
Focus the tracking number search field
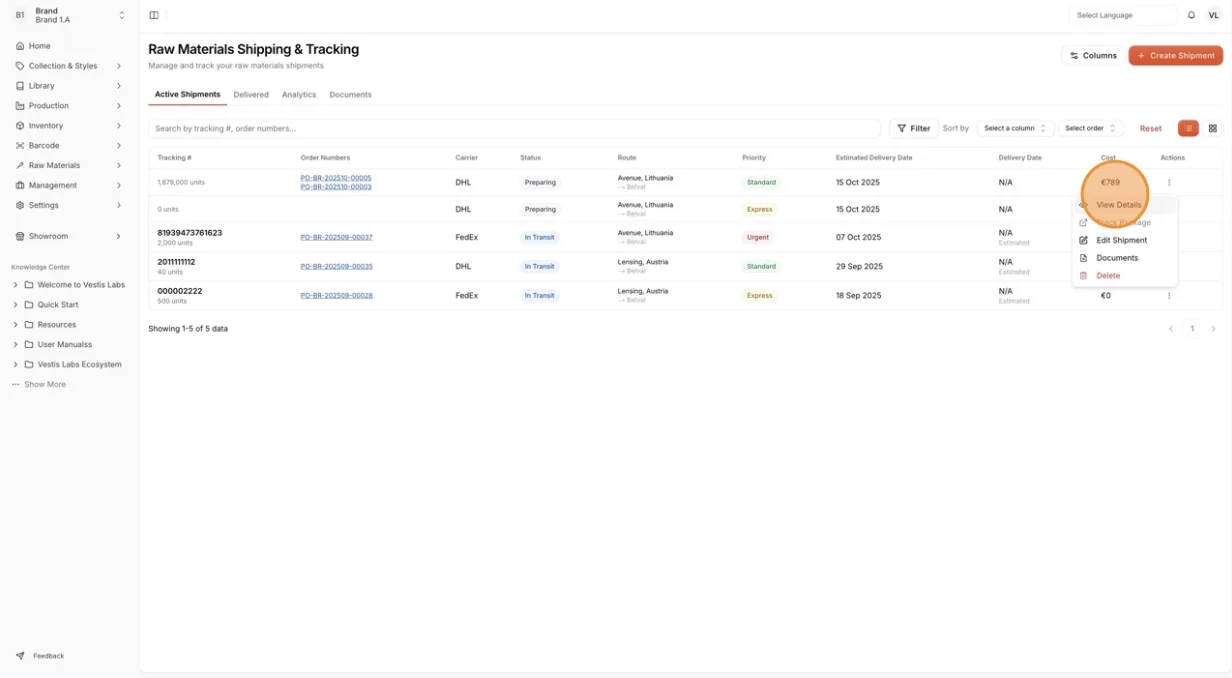[514, 128]
